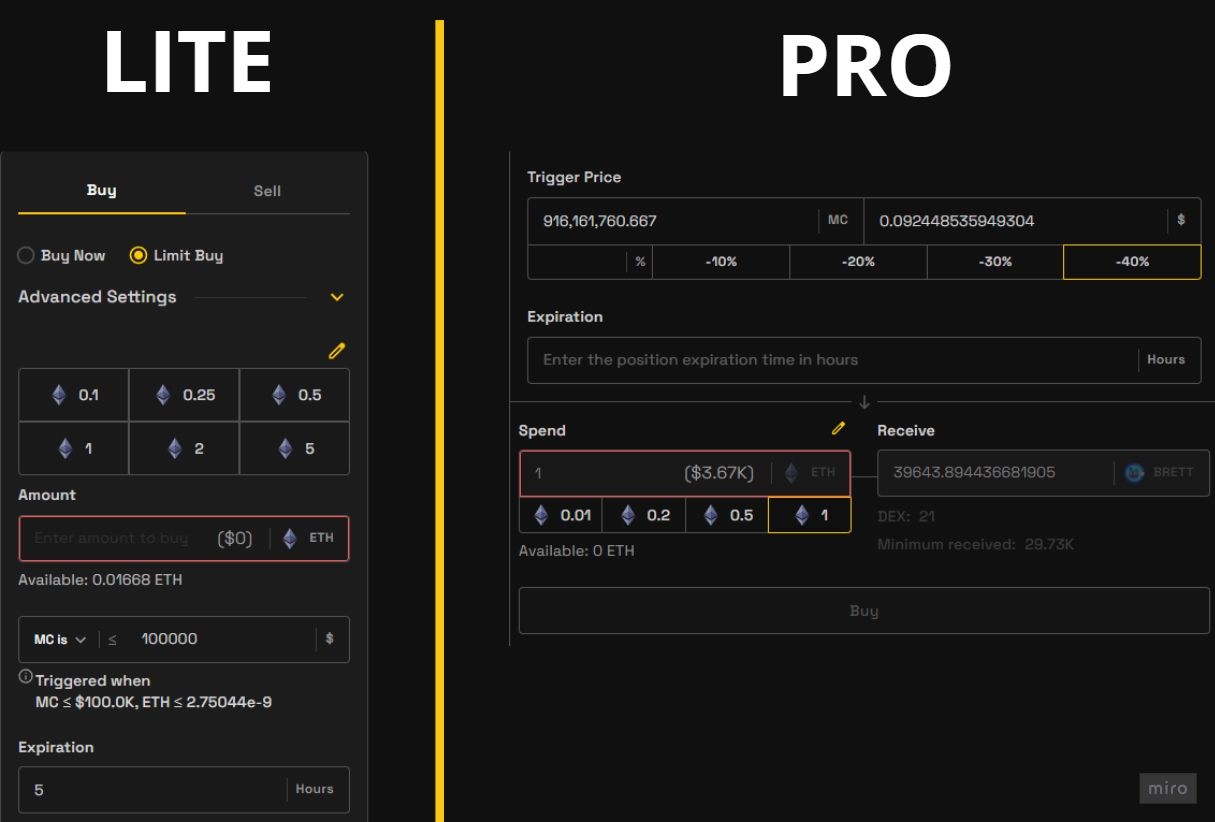
Task: Switch to the Sell tab
Action: 267,191
